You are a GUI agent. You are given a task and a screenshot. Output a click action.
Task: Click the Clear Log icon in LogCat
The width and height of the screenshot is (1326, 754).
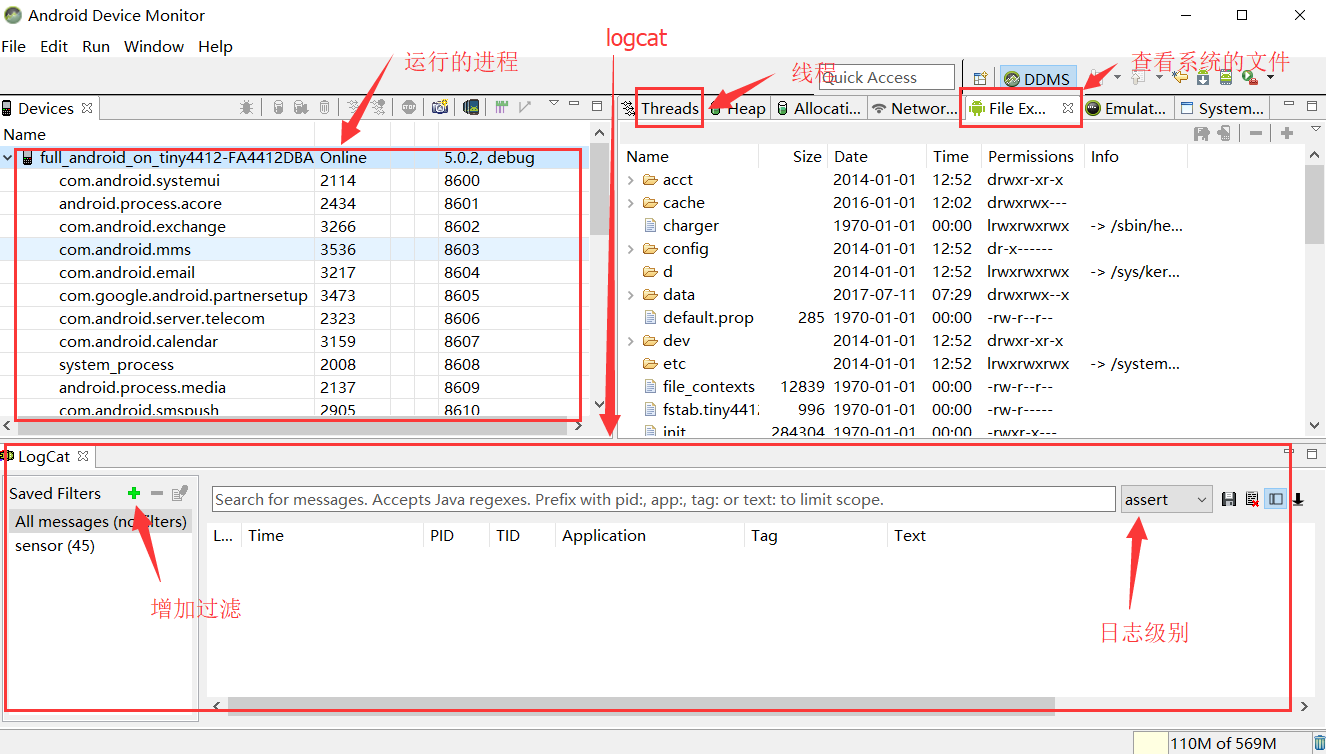coord(1252,499)
